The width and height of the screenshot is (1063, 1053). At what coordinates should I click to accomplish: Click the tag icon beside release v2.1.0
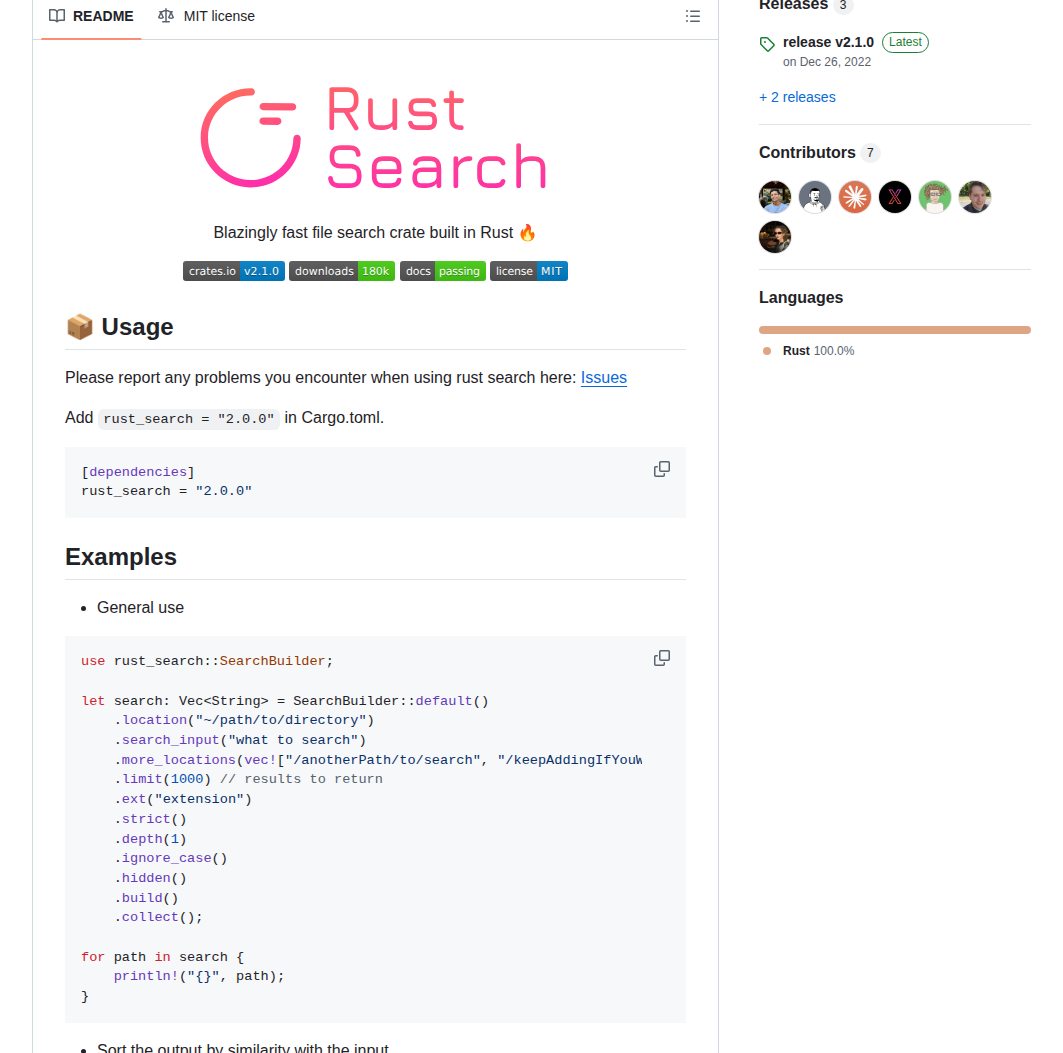[x=766, y=43]
